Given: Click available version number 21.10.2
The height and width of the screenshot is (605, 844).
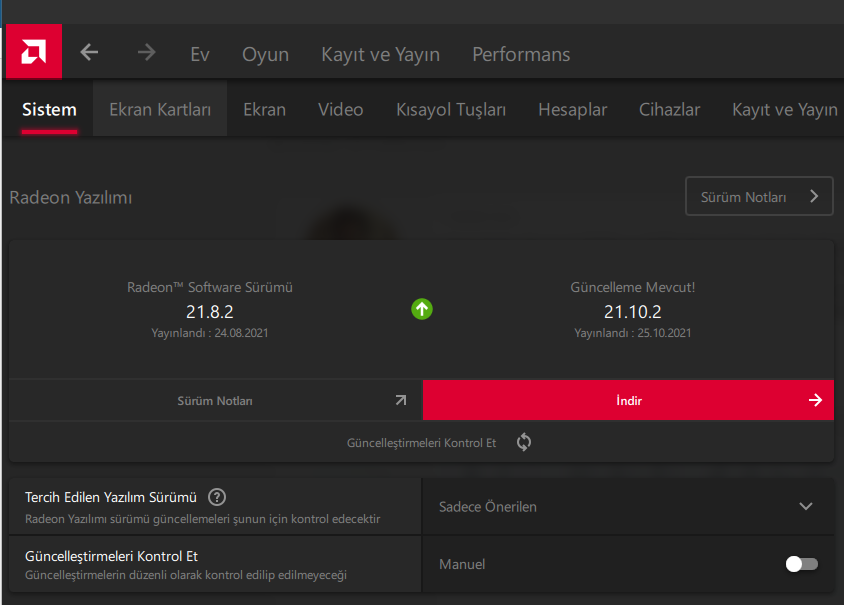Looking at the screenshot, I should coord(632,312).
